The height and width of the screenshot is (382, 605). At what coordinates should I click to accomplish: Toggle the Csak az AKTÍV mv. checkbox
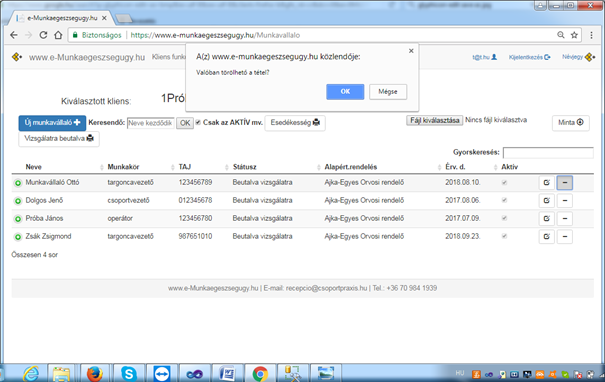(198, 122)
